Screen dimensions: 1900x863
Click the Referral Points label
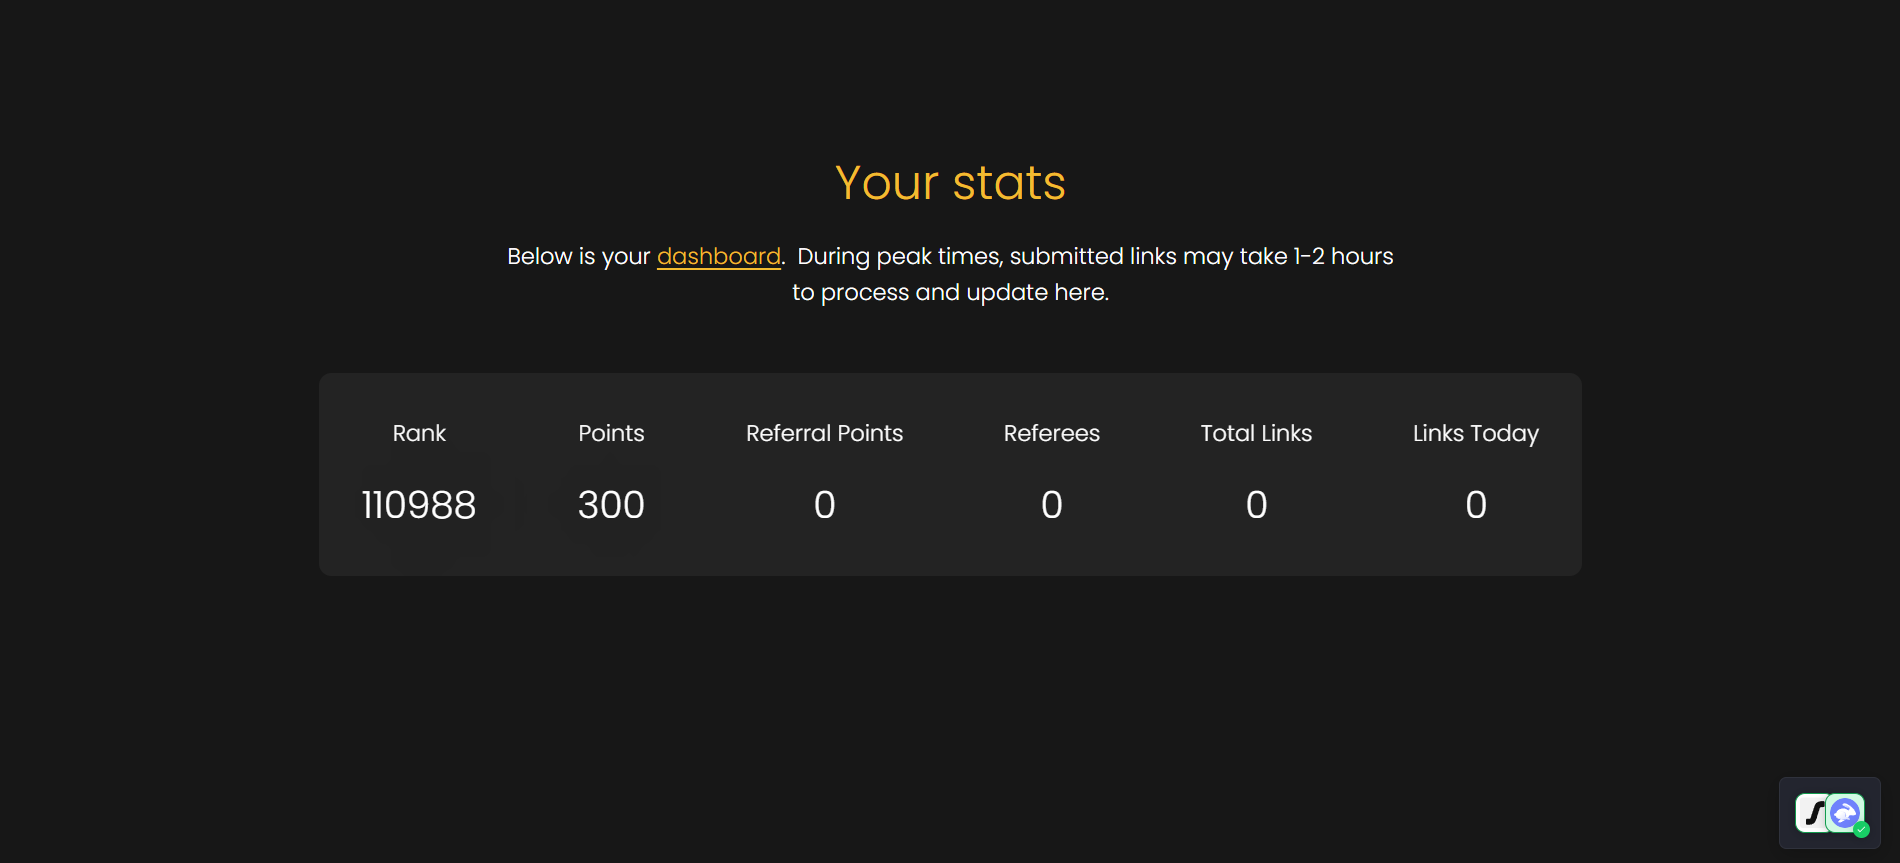click(x=824, y=433)
